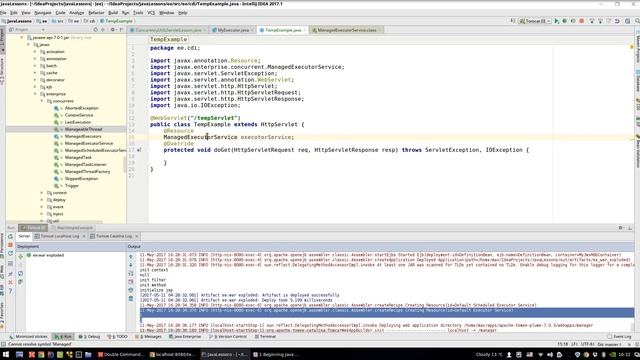Screen dimensions: 640x360
Task: Open Run panel gear settings icon
Action: tap(621, 228)
